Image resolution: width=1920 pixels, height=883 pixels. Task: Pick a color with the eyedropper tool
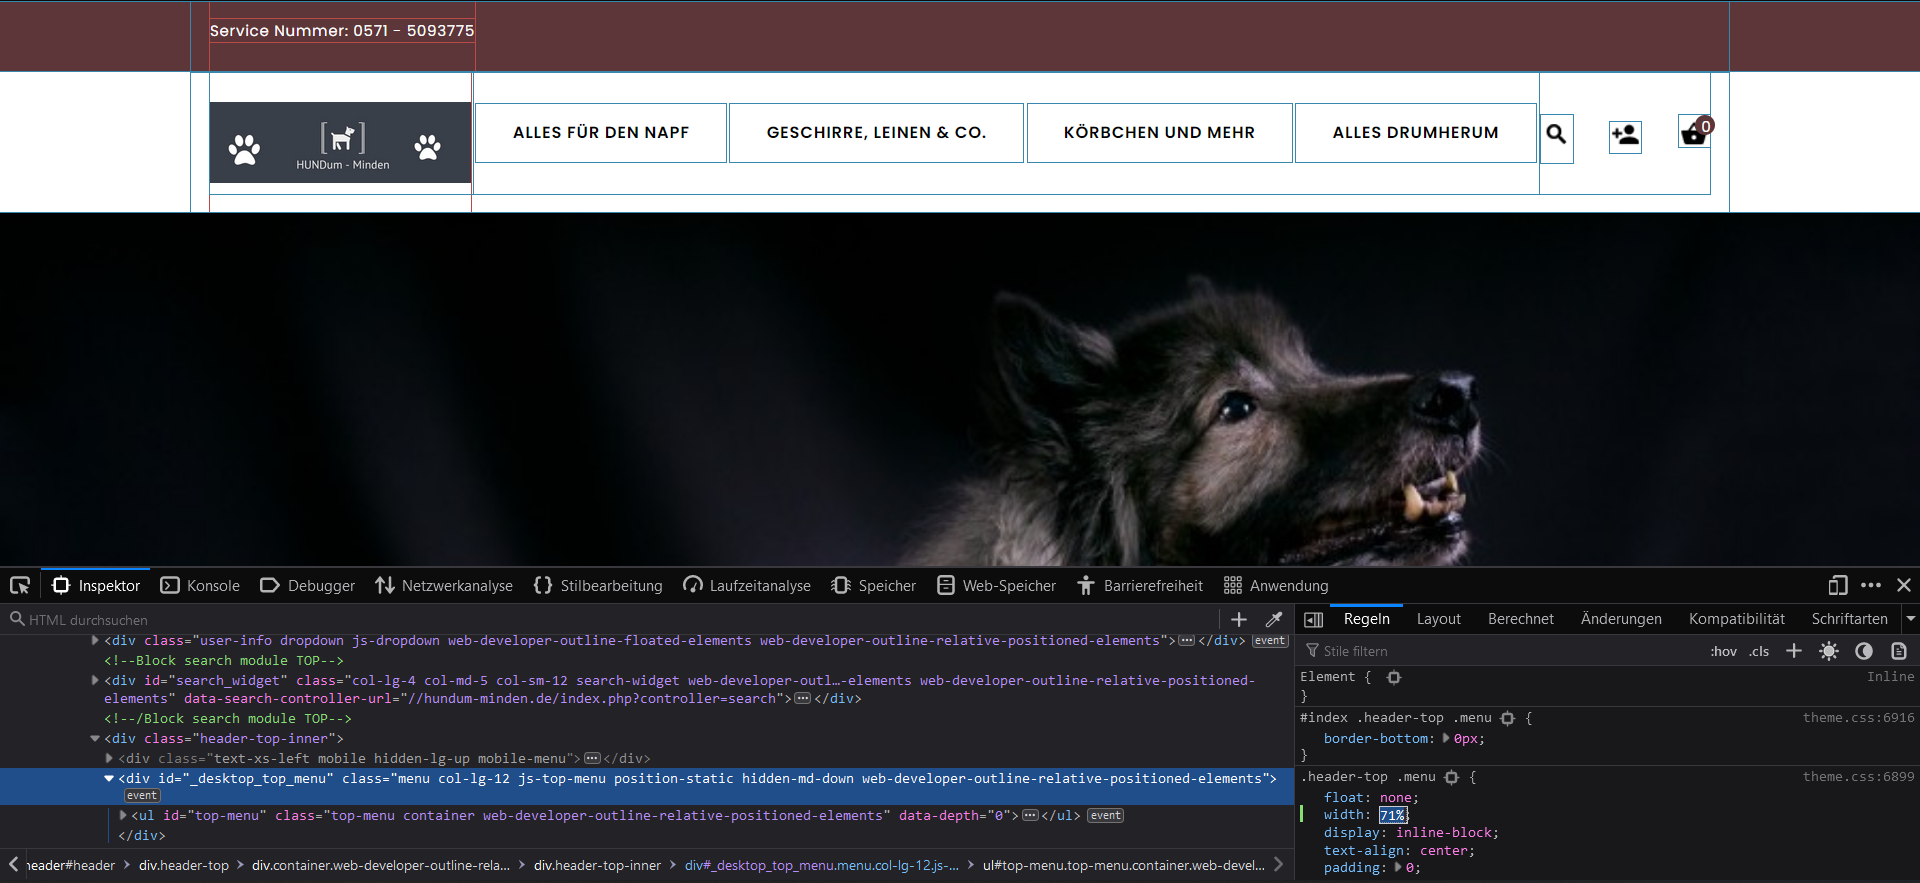click(1274, 619)
